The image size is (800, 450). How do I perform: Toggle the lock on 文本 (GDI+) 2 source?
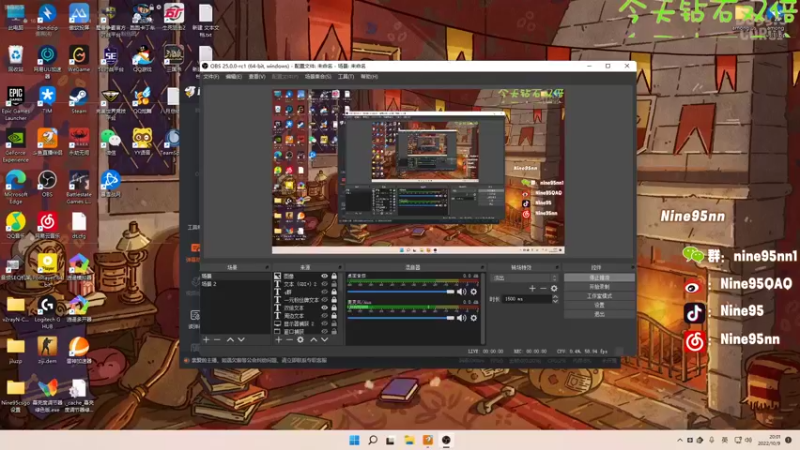[x=334, y=284]
